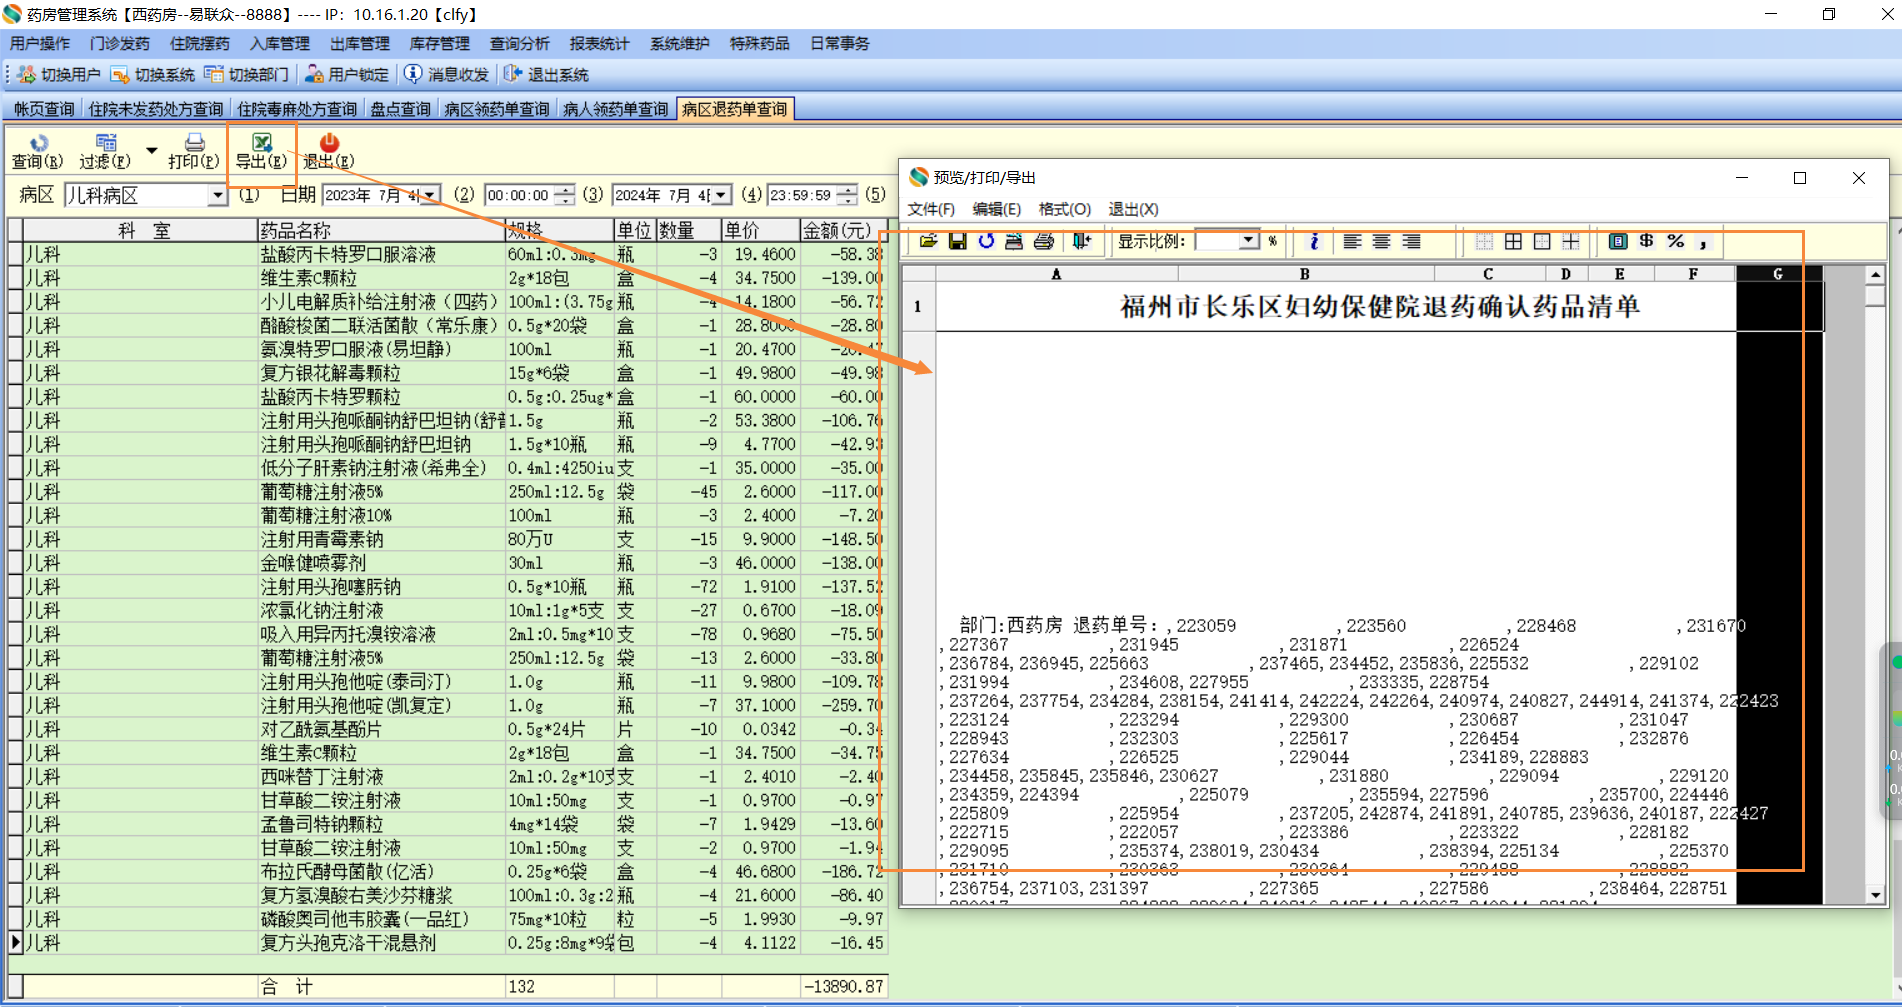Open the 显示比例 zoom dropdown
The width and height of the screenshot is (1902, 1007).
pyautogui.click(x=1248, y=241)
